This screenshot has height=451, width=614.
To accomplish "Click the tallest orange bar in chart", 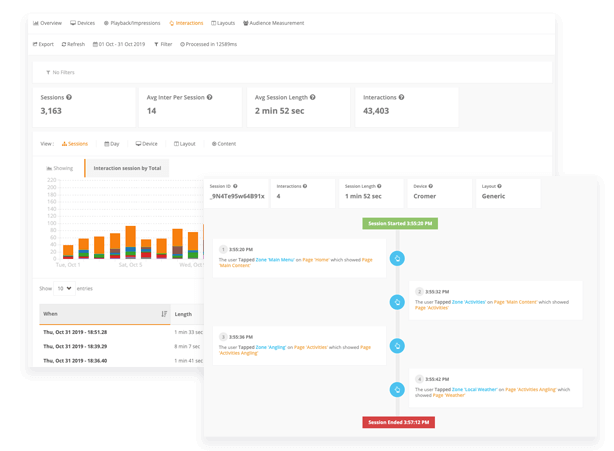I will click(130, 236).
